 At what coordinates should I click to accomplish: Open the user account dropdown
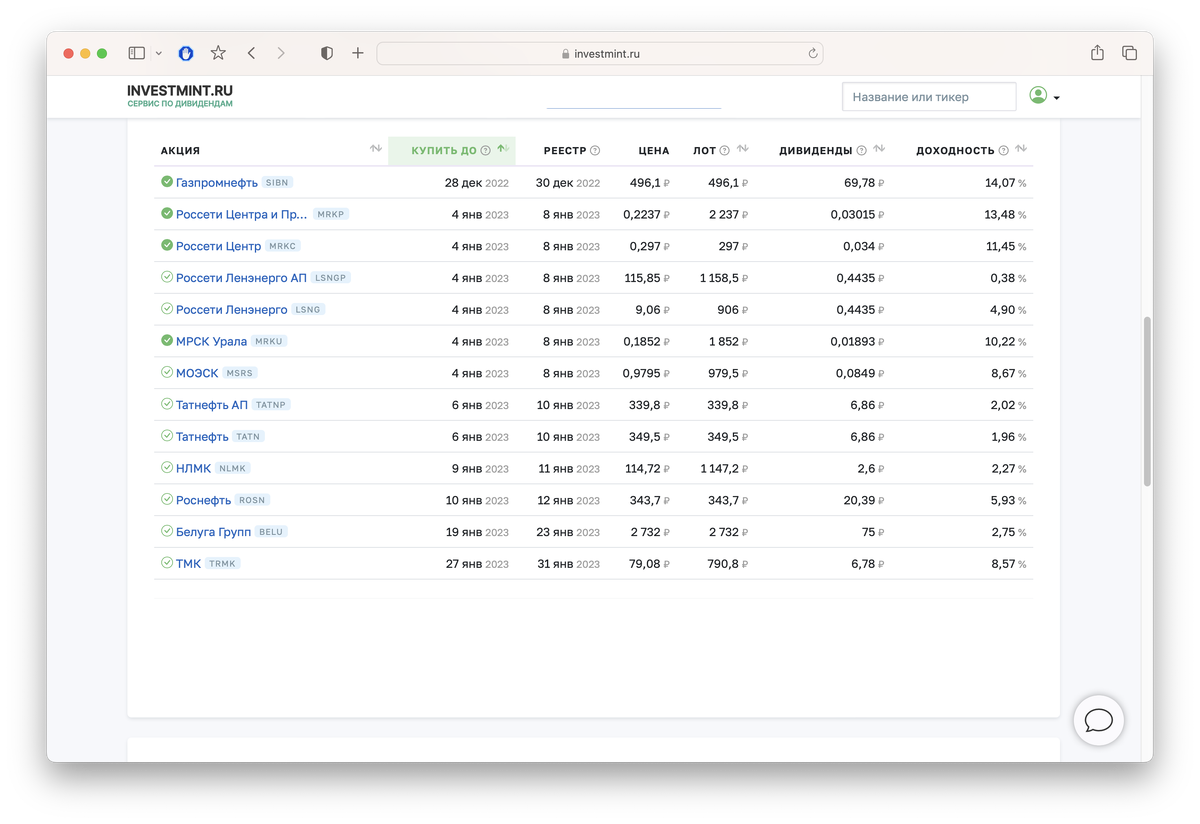coord(1045,97)
